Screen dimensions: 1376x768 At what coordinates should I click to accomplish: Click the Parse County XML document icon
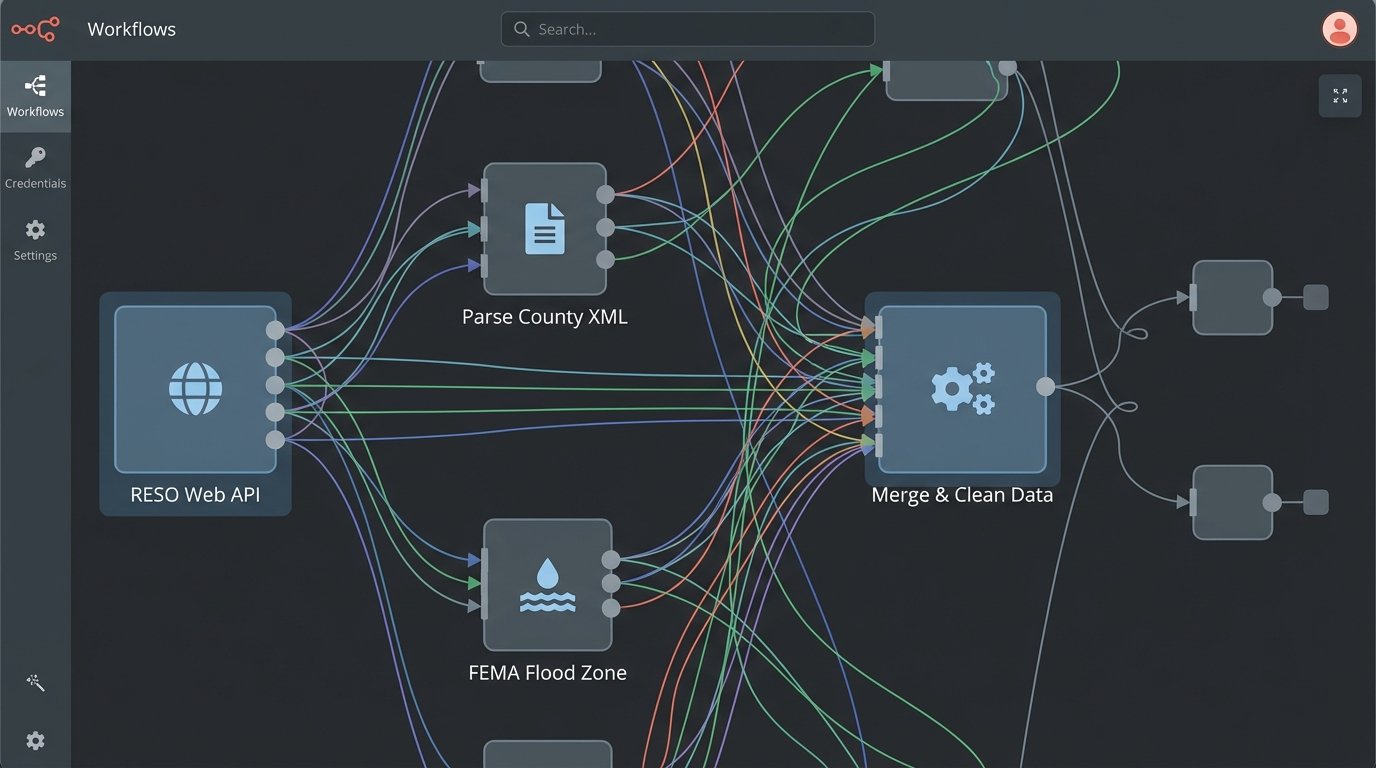(545, 227)
